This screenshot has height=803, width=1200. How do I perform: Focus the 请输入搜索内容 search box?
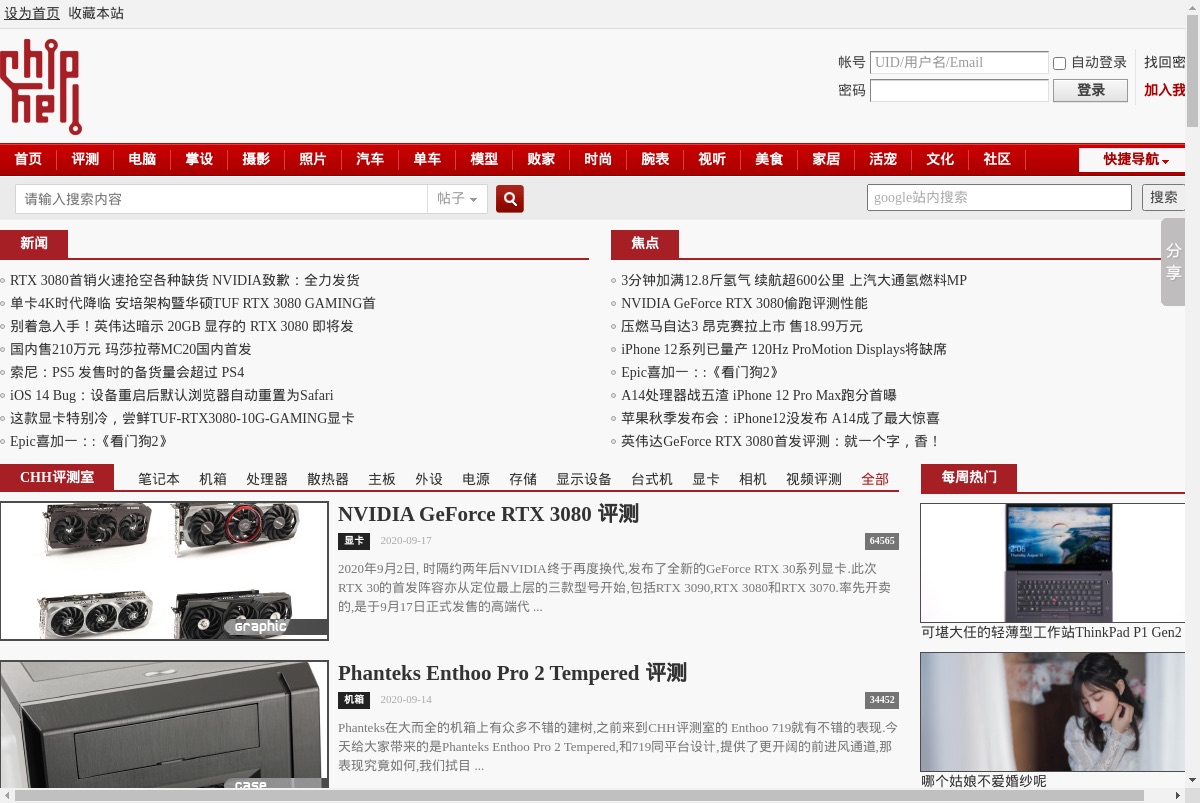221,199
